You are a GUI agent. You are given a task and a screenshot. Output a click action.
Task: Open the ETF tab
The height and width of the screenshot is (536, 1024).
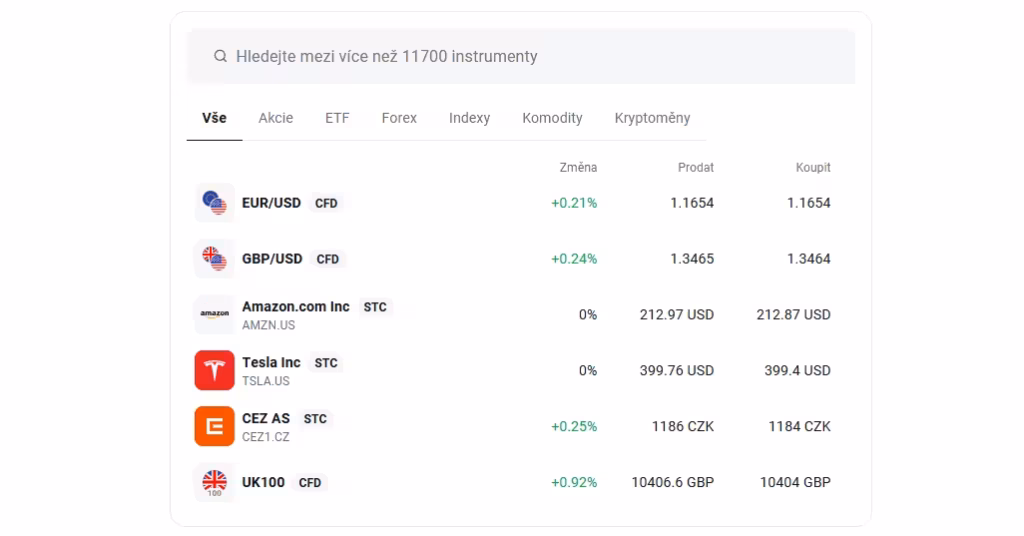(x=337, y=118)
